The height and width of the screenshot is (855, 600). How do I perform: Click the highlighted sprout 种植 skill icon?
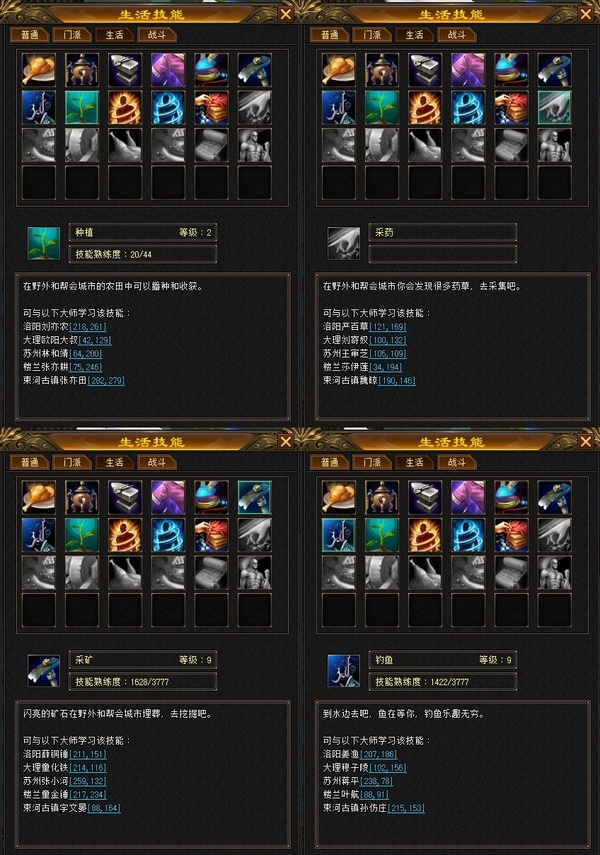82,107
